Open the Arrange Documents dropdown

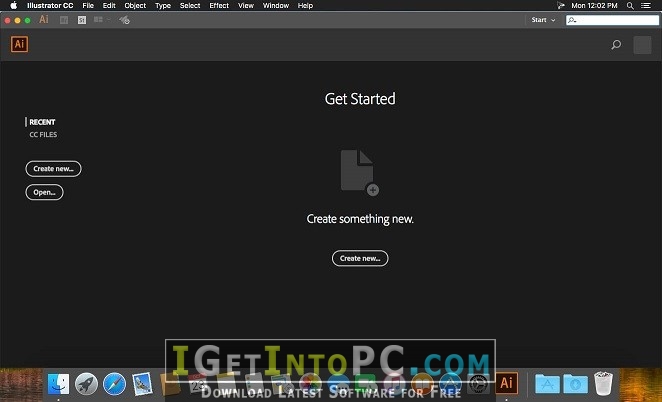(x=102, y=19)
